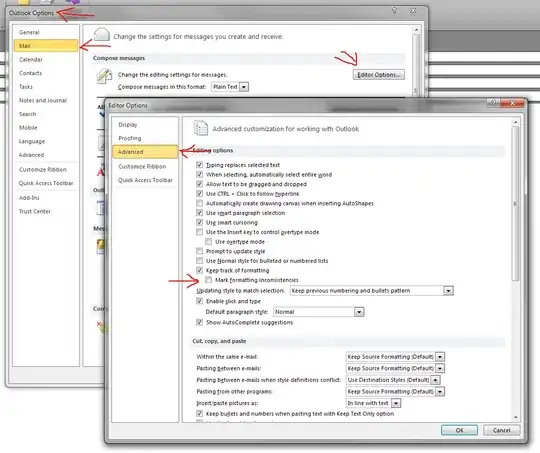Toggle Use CTRL + Click to follow hyperlink
Screen dimensions: 540x453
tap(199, 194)
